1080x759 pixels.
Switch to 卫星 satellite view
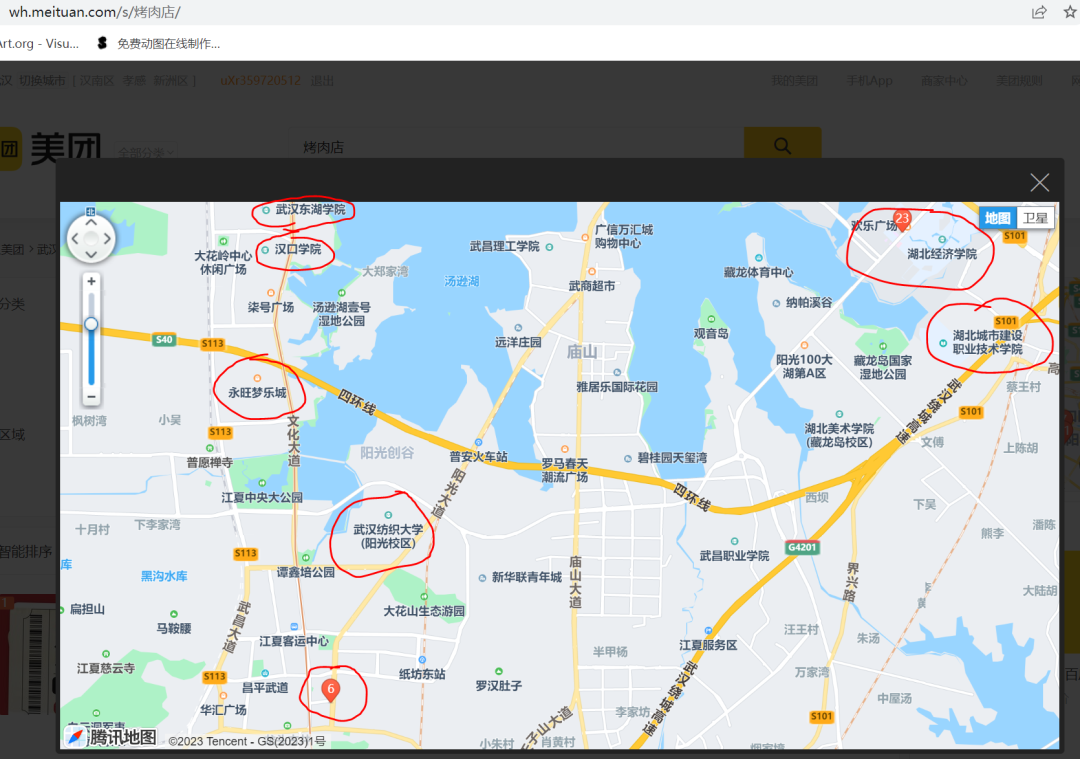tap(1035, 218)
